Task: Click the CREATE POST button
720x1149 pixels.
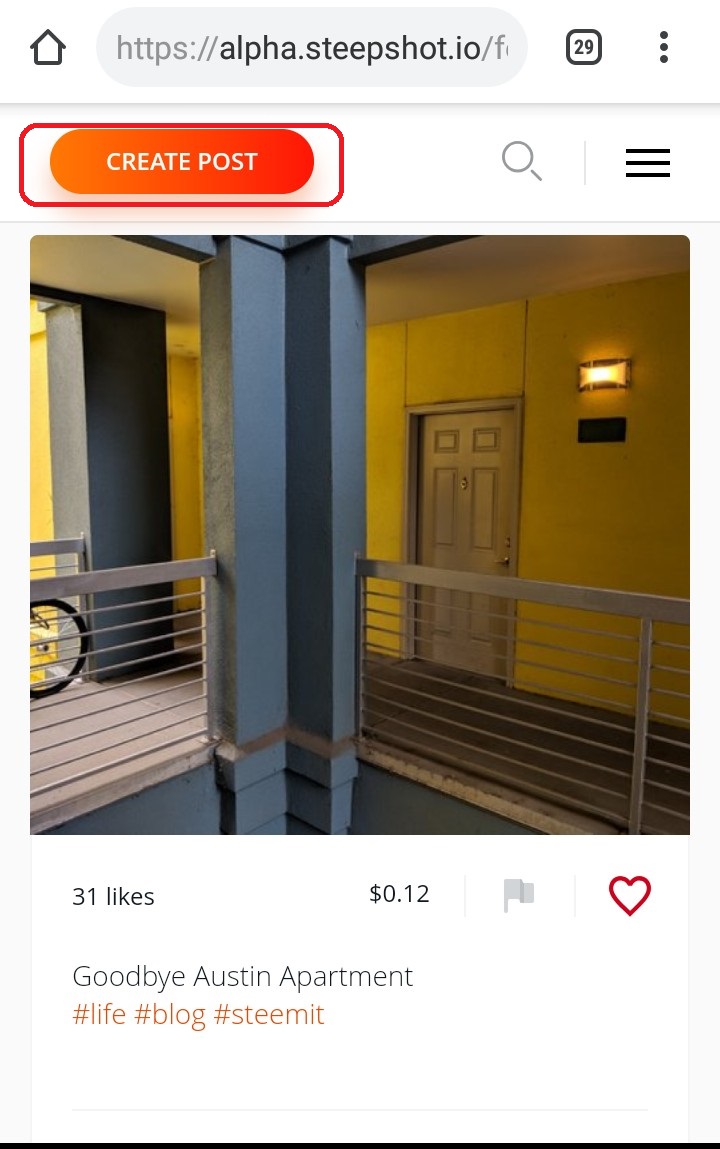Action: pos(182,162)
